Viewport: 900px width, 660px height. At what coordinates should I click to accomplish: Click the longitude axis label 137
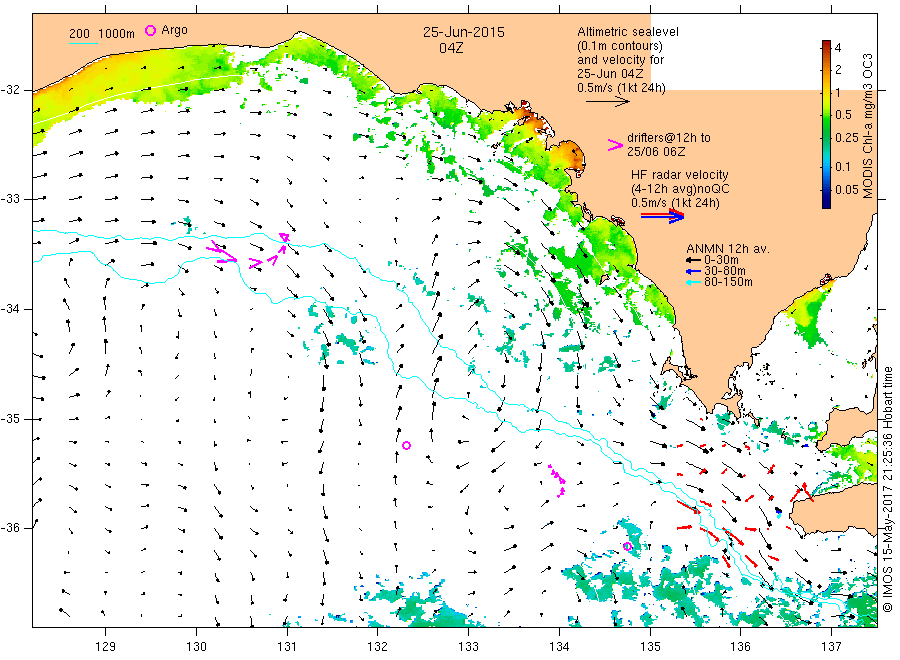(x=832, y=647)
